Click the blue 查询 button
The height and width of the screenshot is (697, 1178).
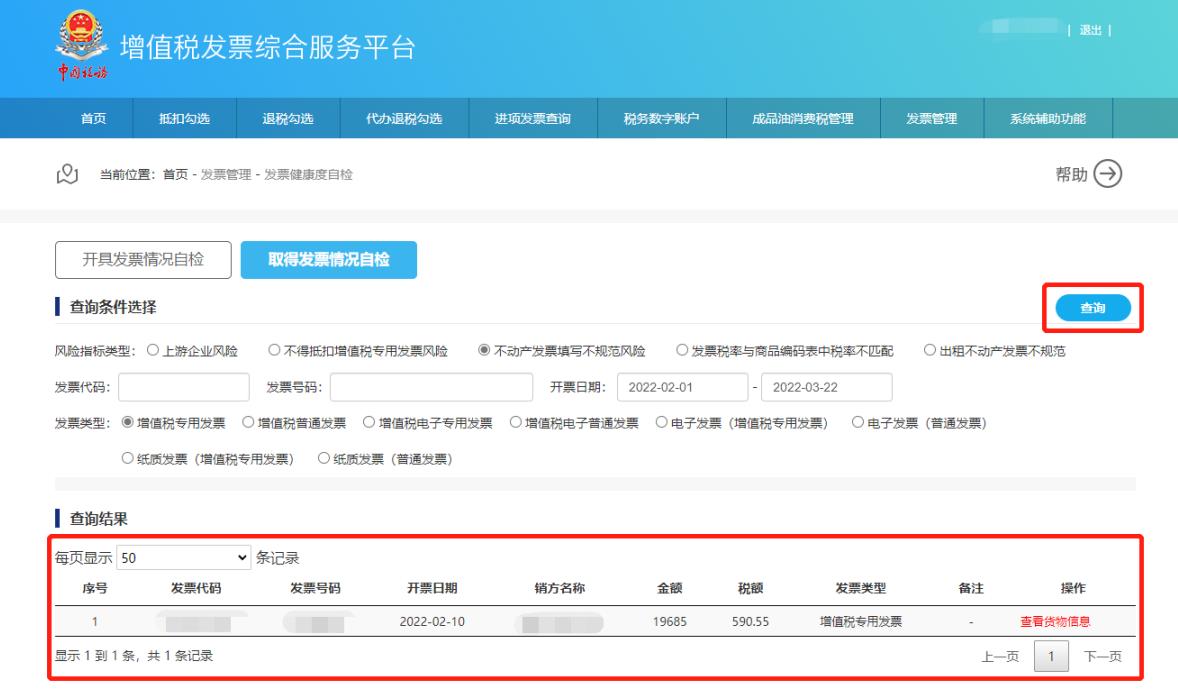pos(1093,309)
